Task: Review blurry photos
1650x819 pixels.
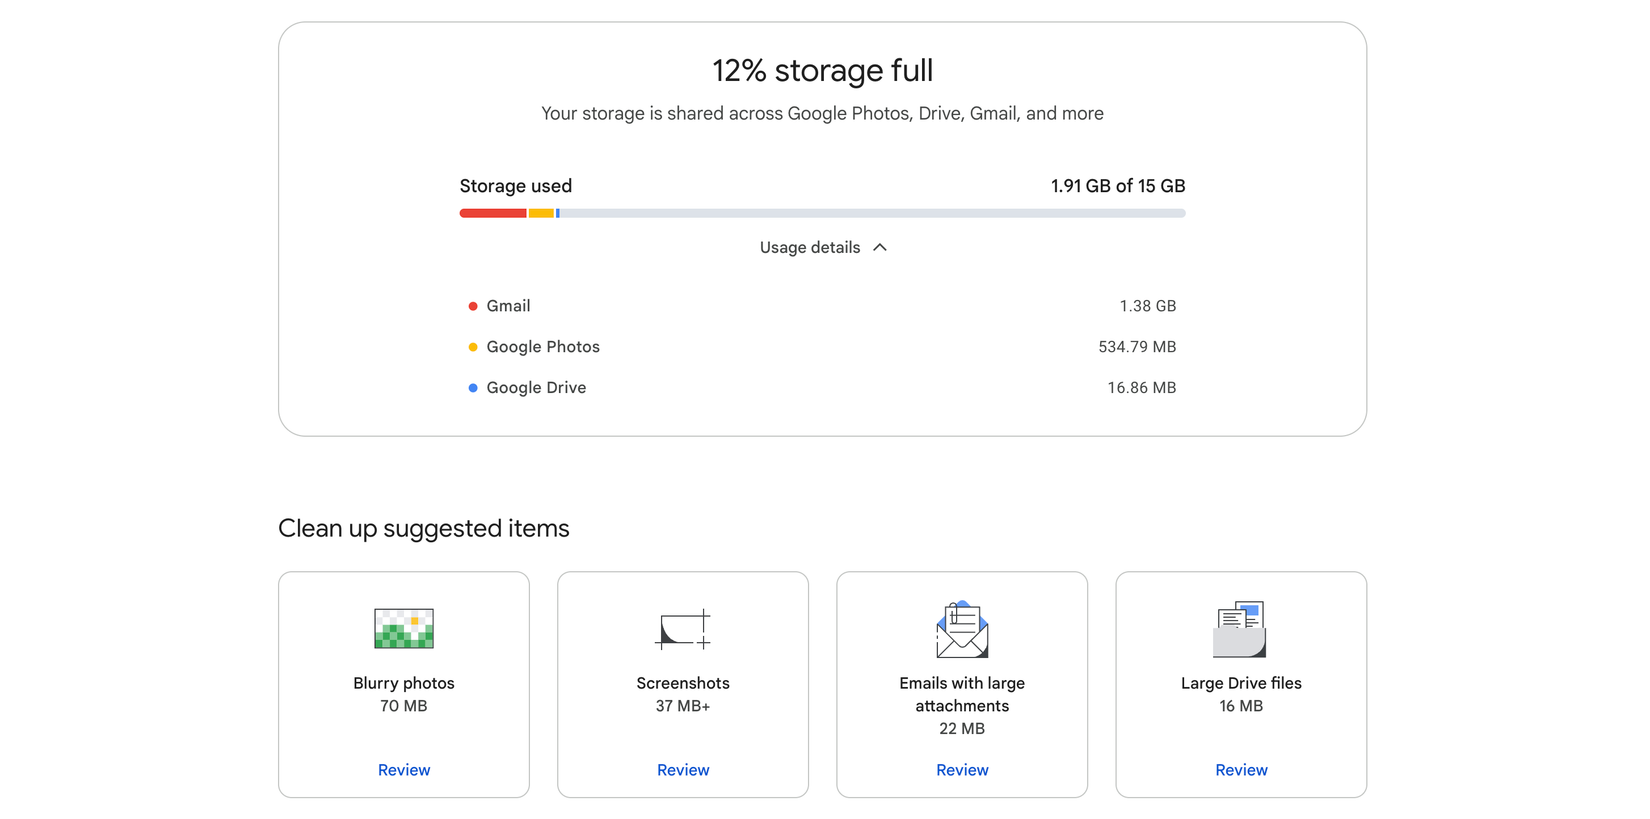Action: tap(404, 770)
